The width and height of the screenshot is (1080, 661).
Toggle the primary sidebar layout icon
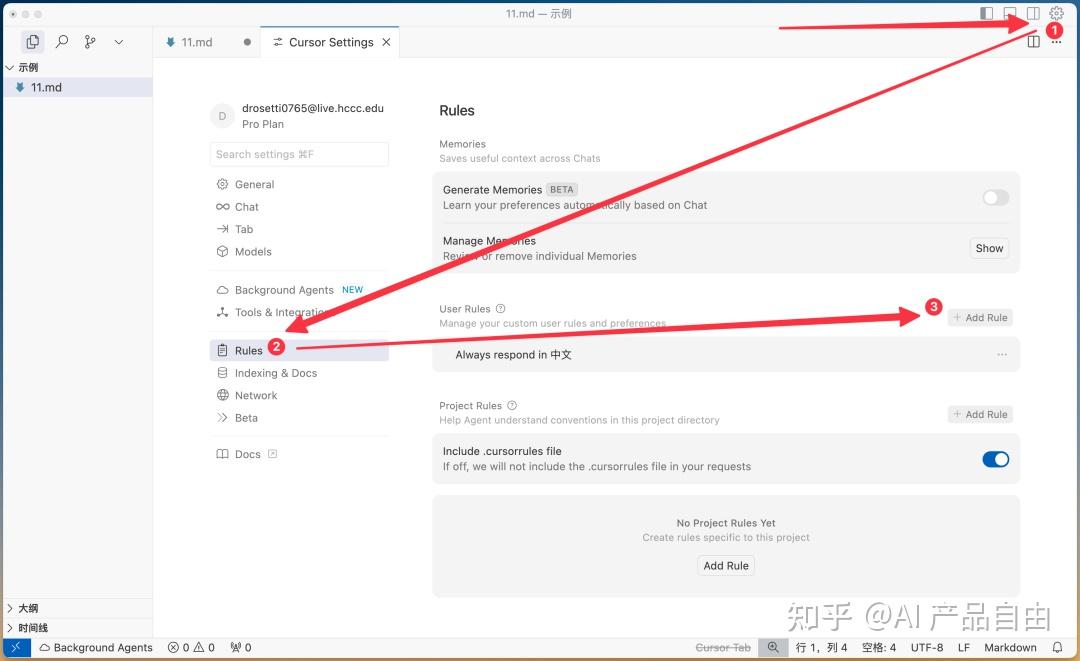986,13
